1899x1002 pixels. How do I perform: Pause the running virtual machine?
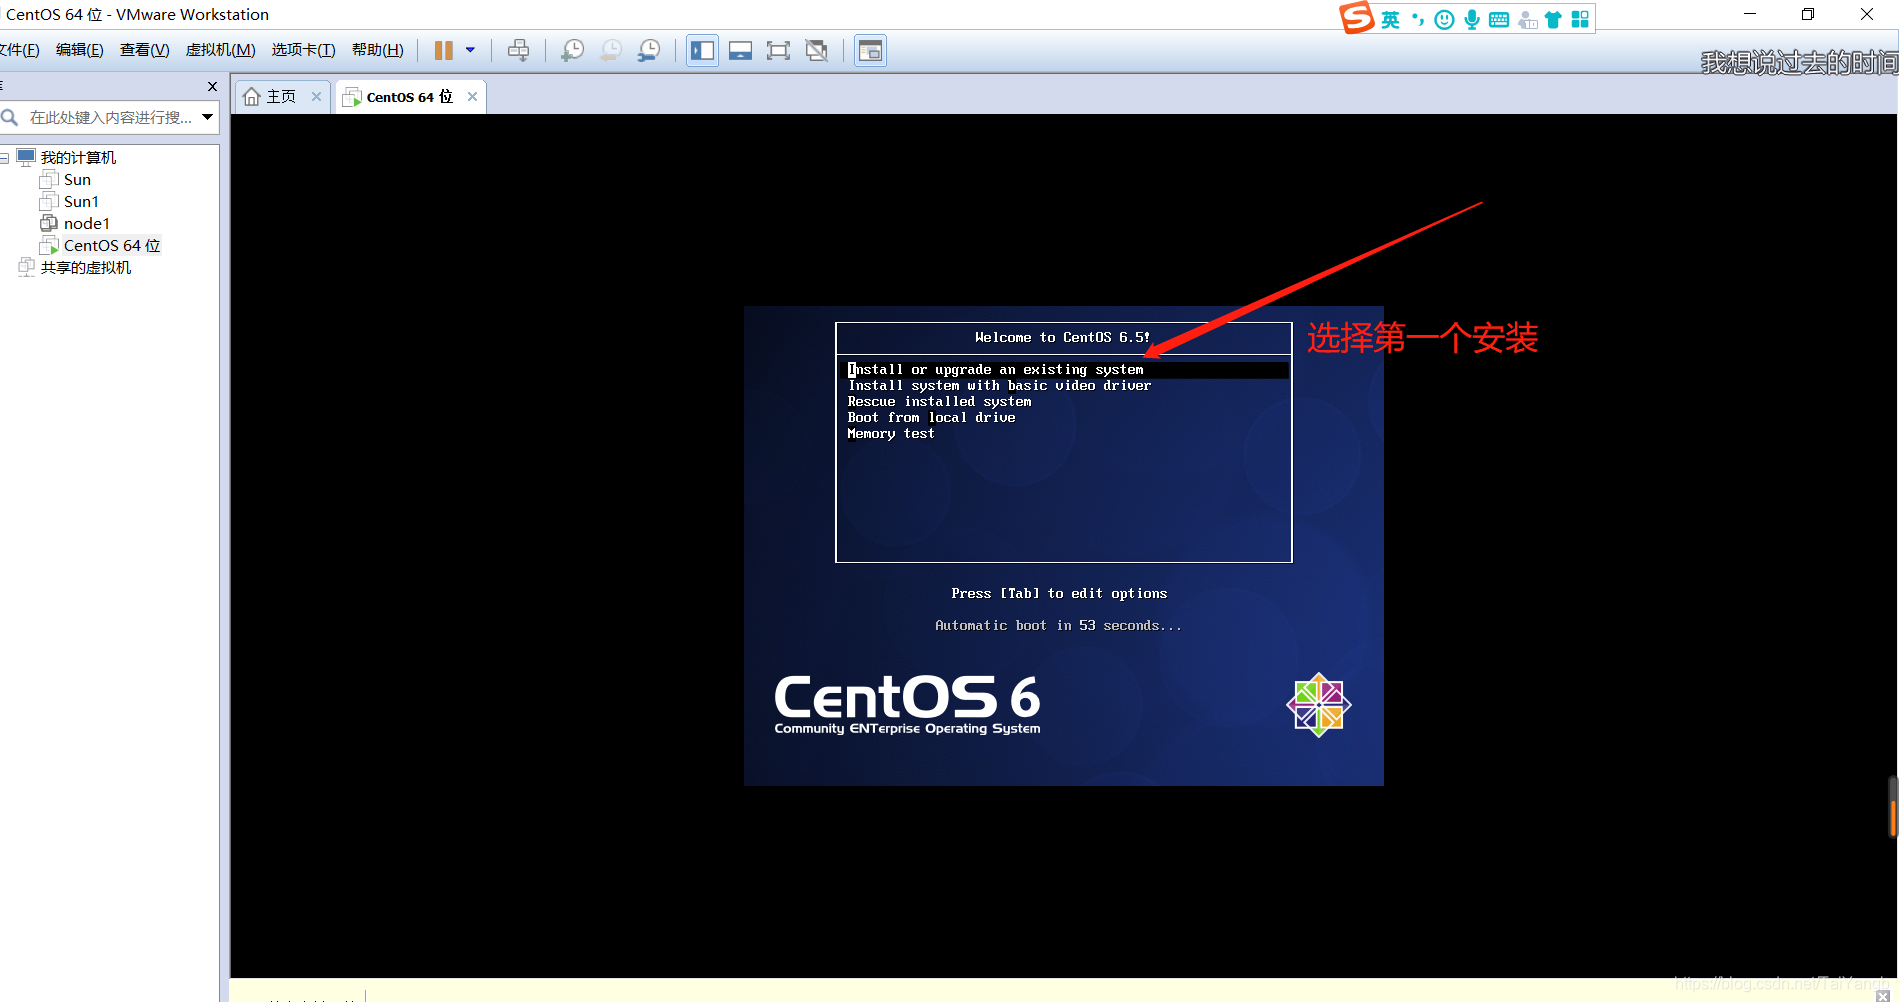click(x=444, y=51)
